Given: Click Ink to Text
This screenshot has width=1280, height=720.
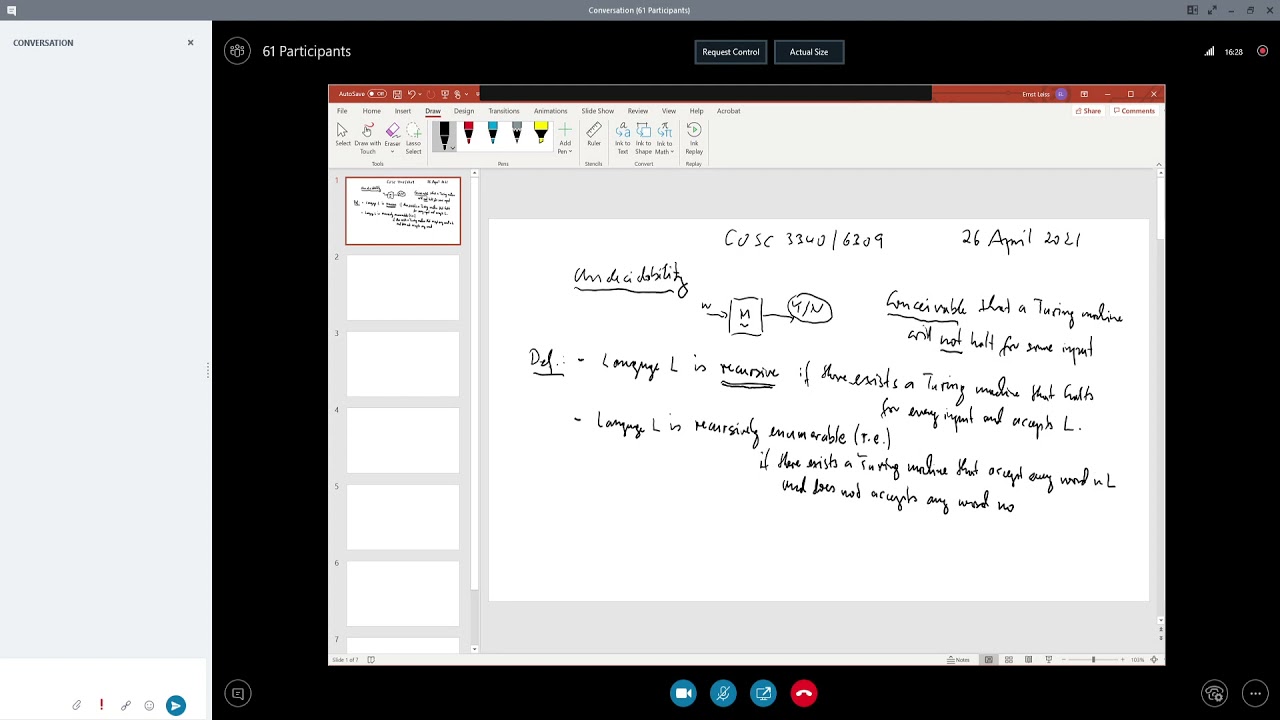Looking at the screenshot, I should click(622, 138).
